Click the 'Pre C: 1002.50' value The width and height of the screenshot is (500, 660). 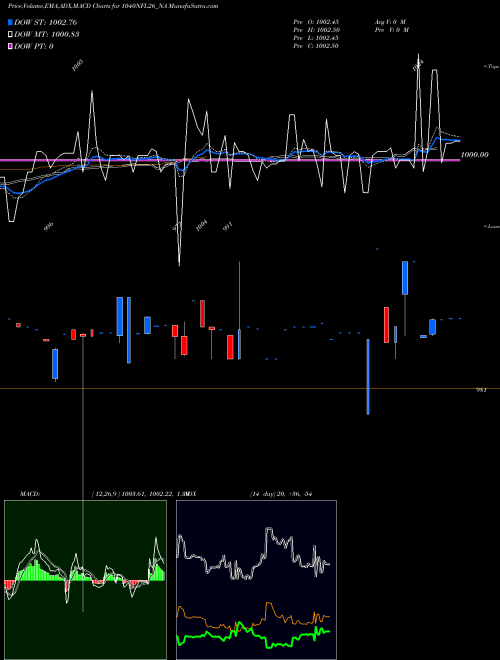316,45
